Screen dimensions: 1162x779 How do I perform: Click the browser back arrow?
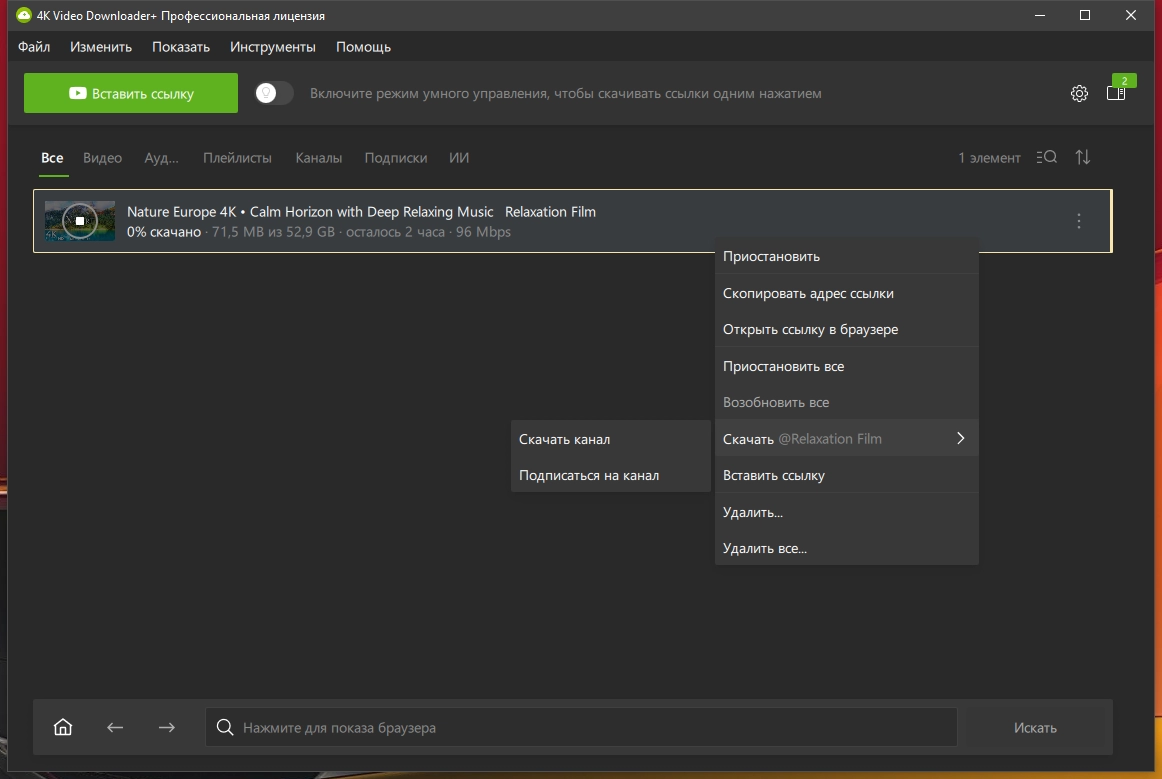(x=115, y=728)
